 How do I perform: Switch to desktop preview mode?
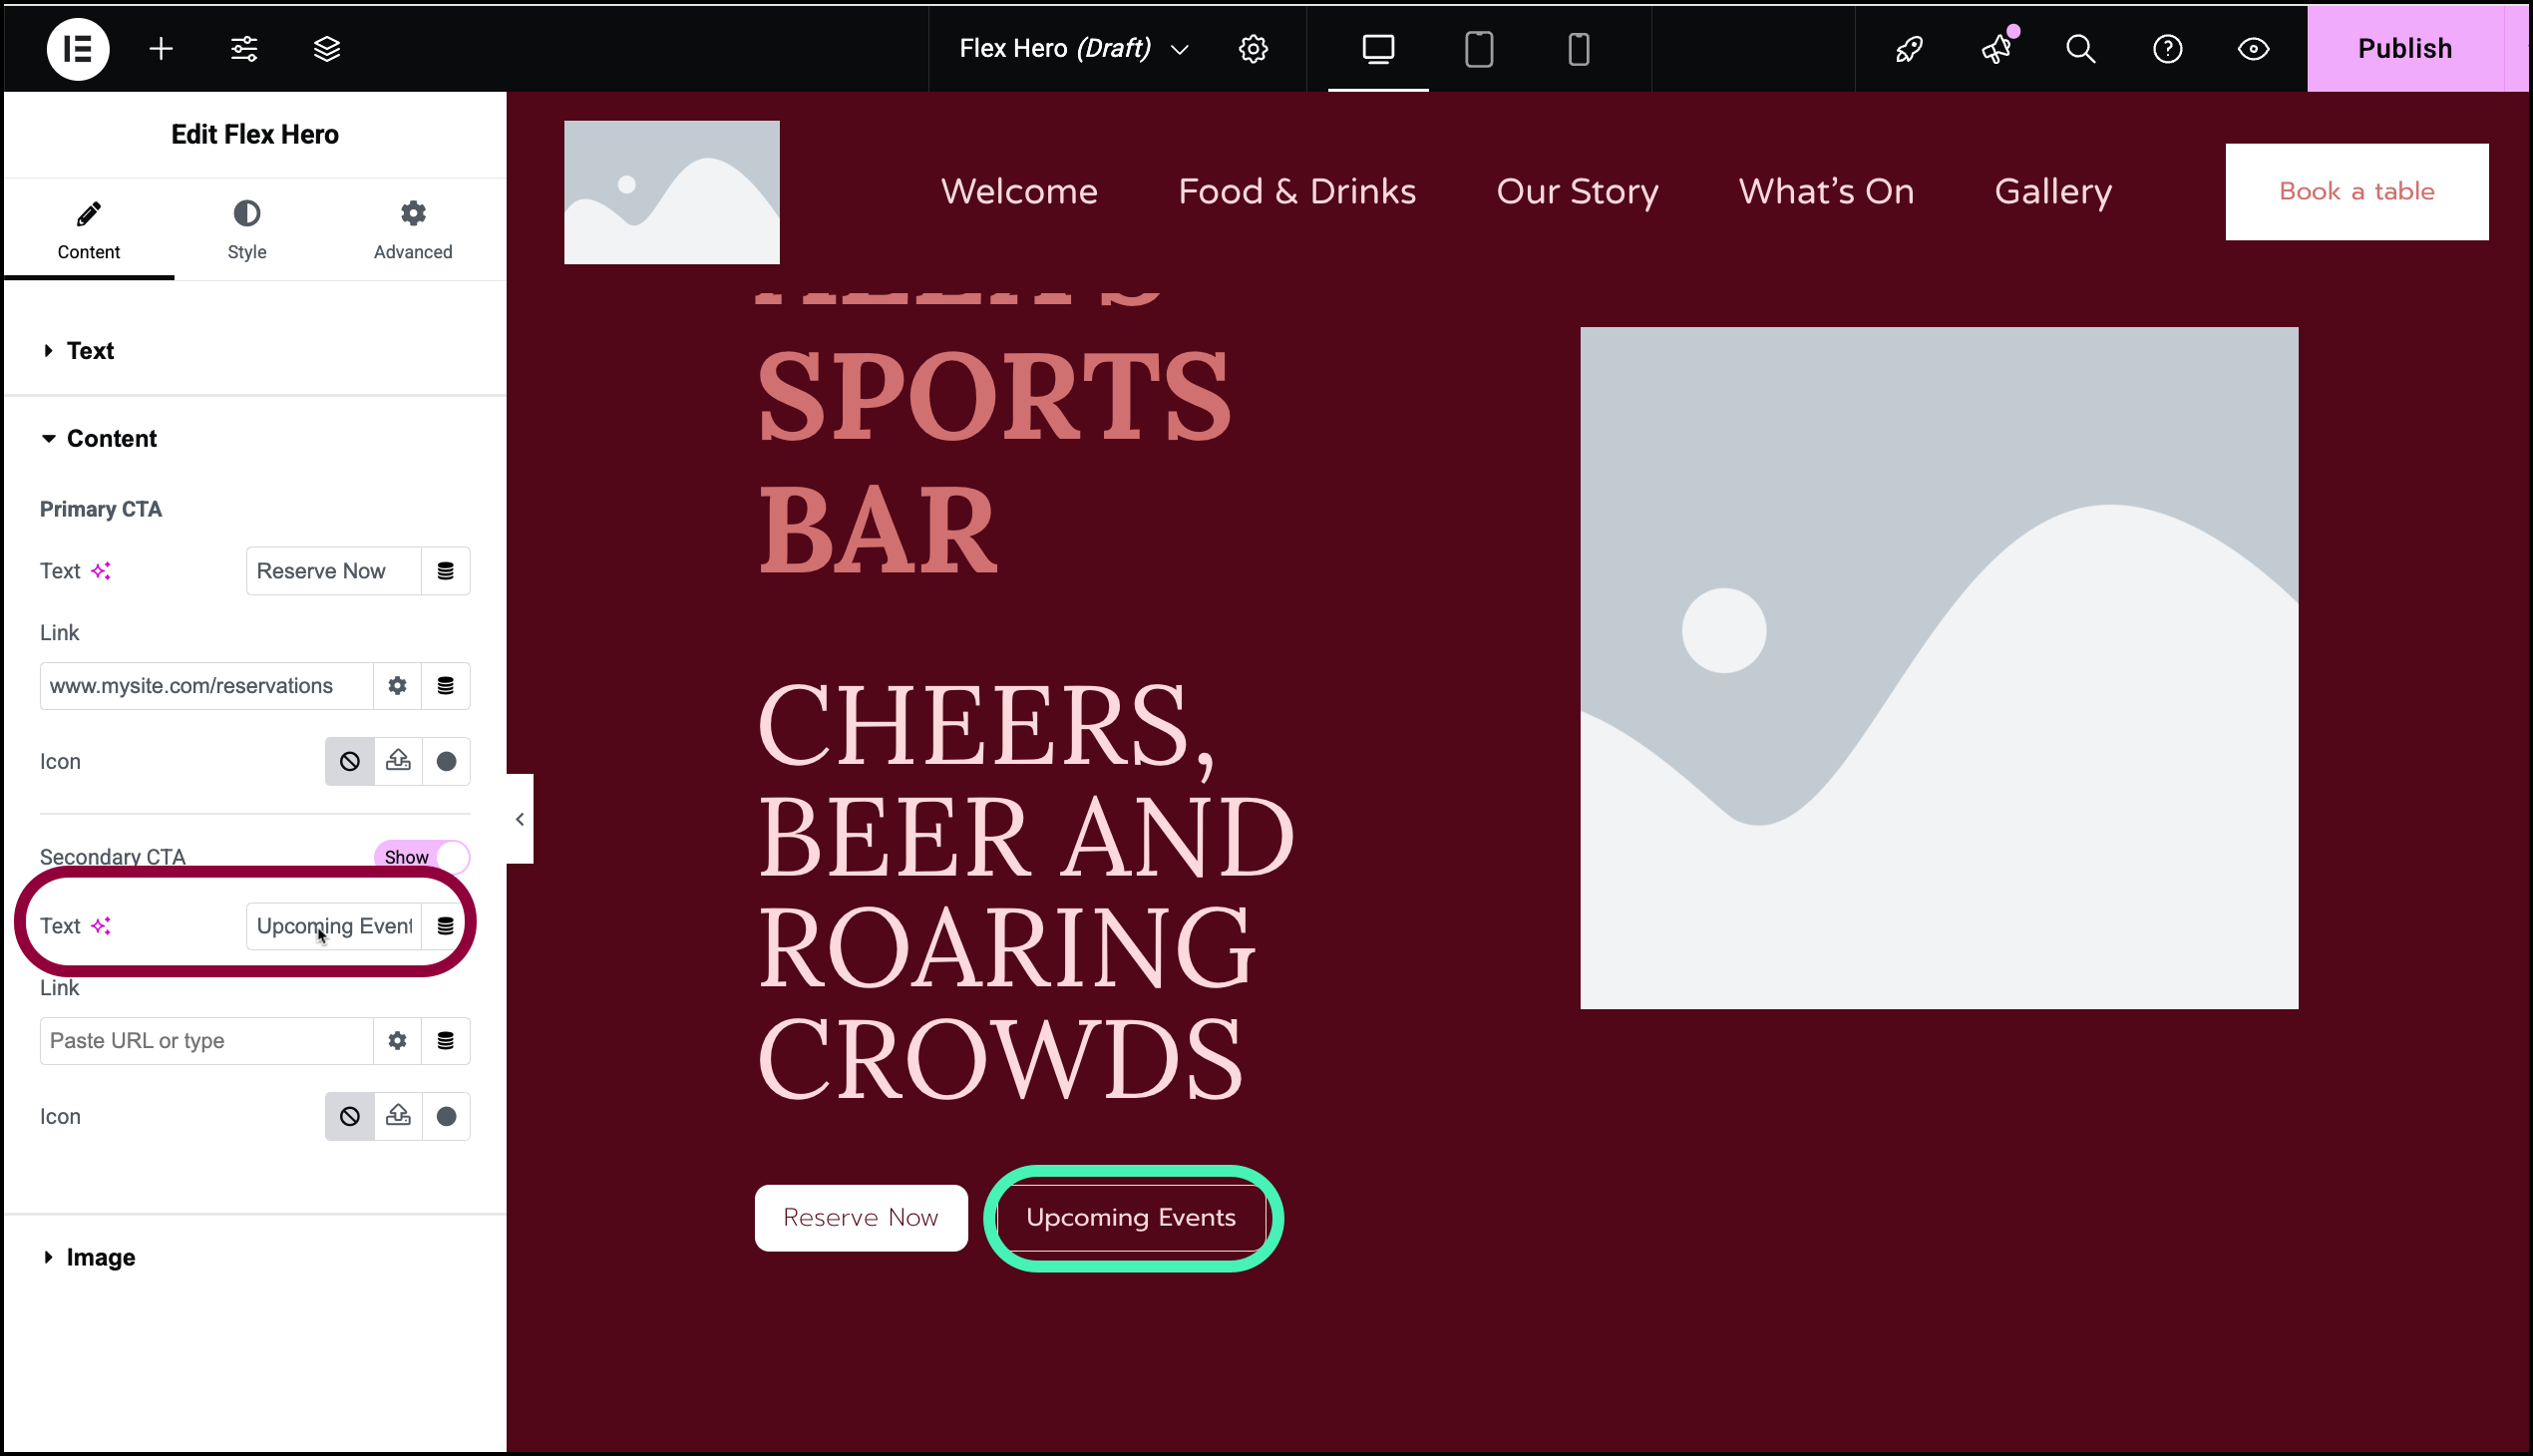click(1378, 48)
